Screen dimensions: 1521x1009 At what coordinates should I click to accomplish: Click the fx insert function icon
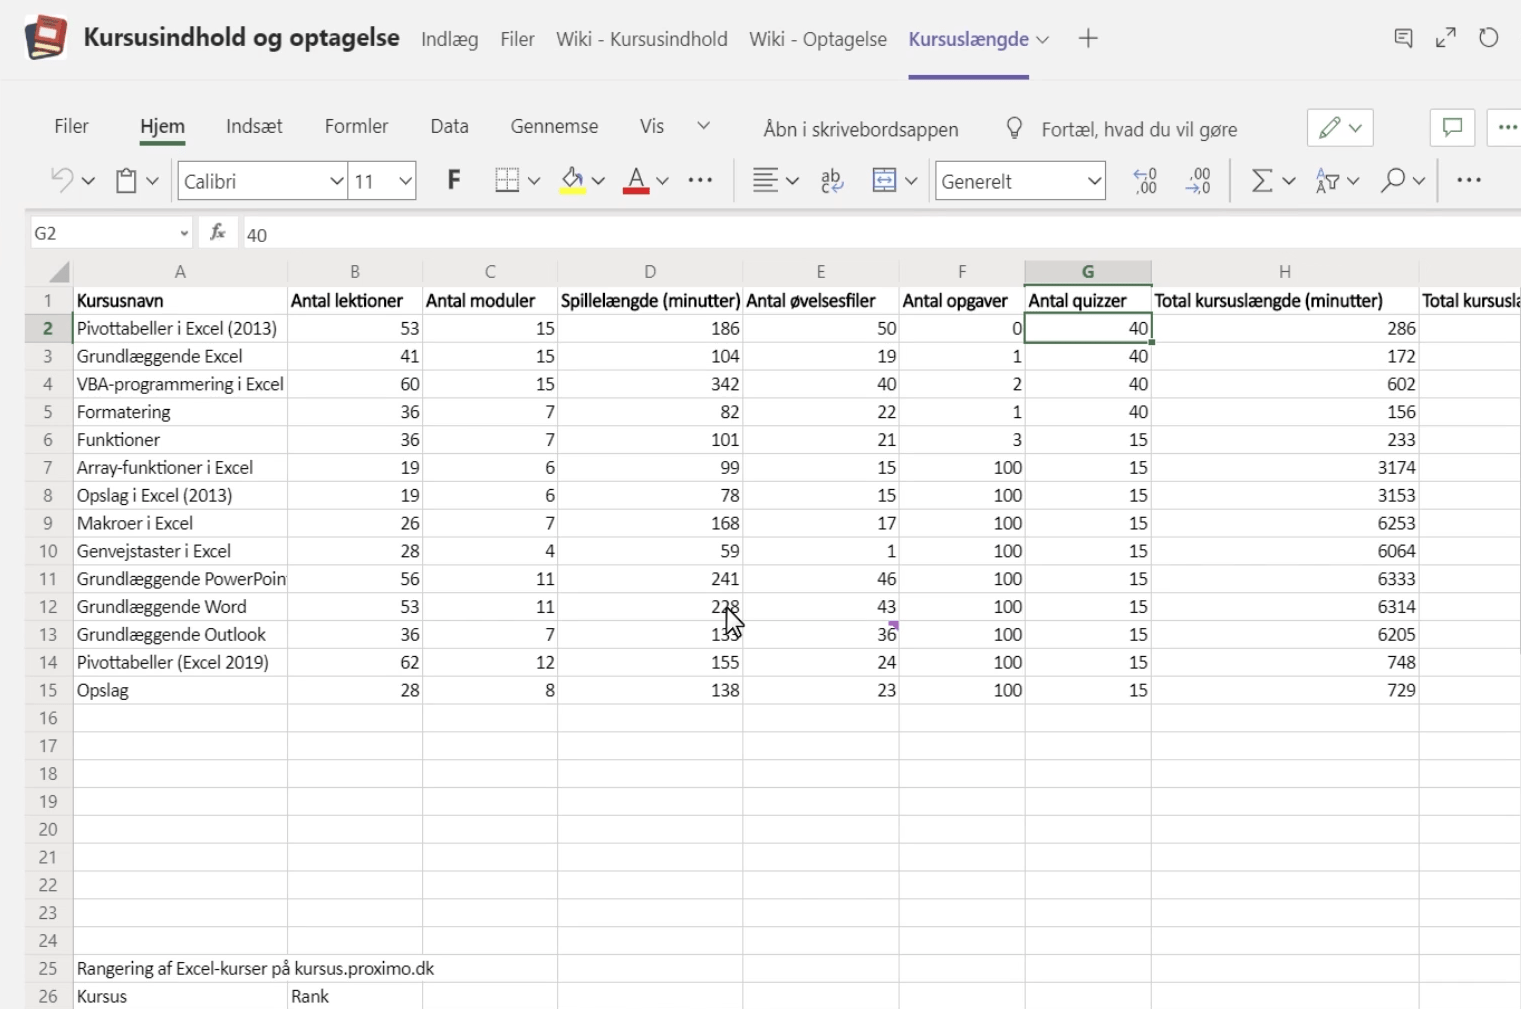[x=217, y=233]
